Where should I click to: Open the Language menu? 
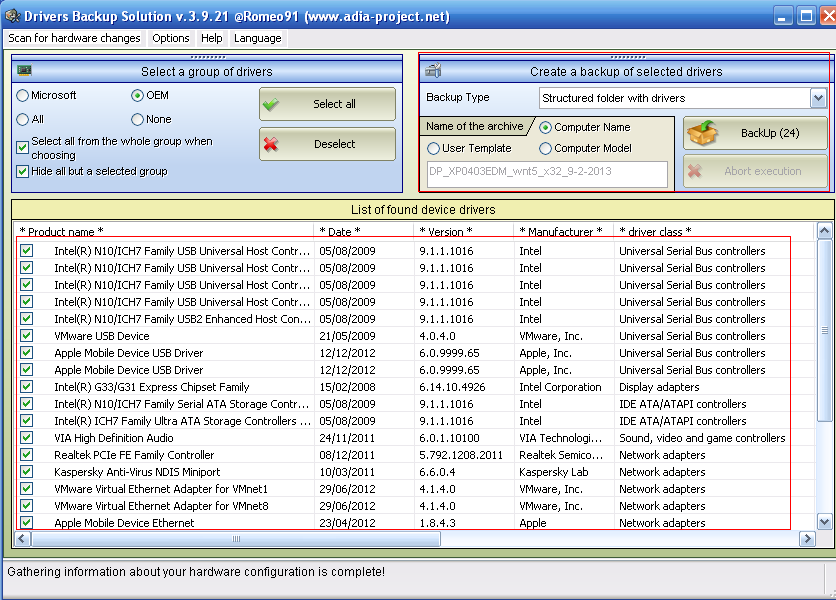click(x=258, y=38)
